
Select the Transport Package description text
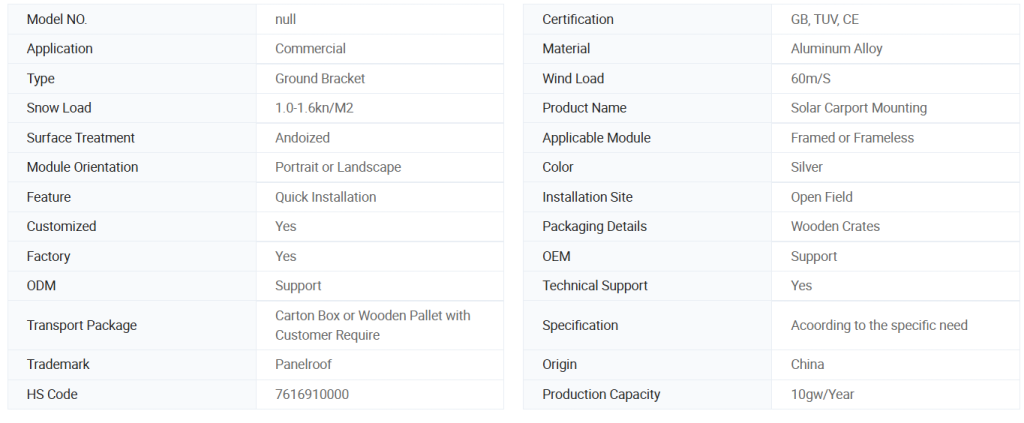[373, 325]
